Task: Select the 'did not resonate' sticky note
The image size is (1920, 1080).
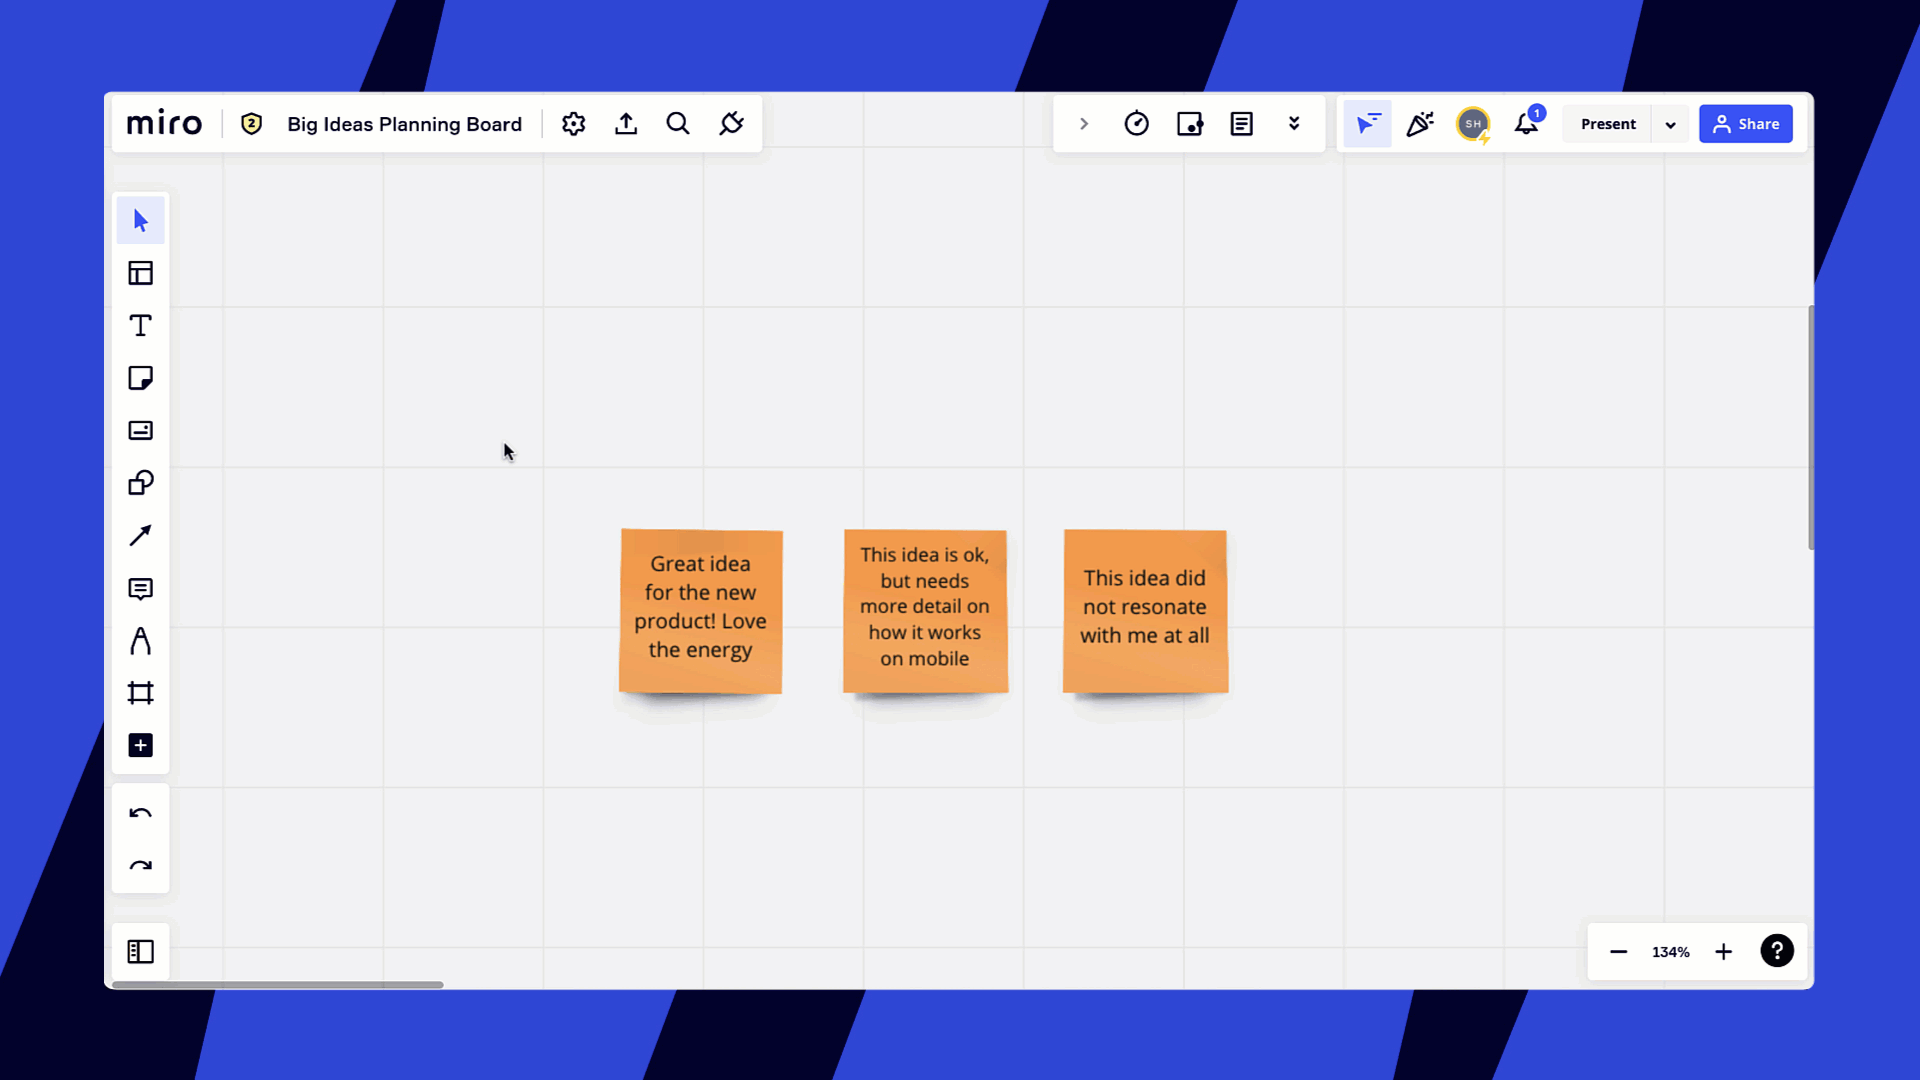Action: tap(1145, 611)
